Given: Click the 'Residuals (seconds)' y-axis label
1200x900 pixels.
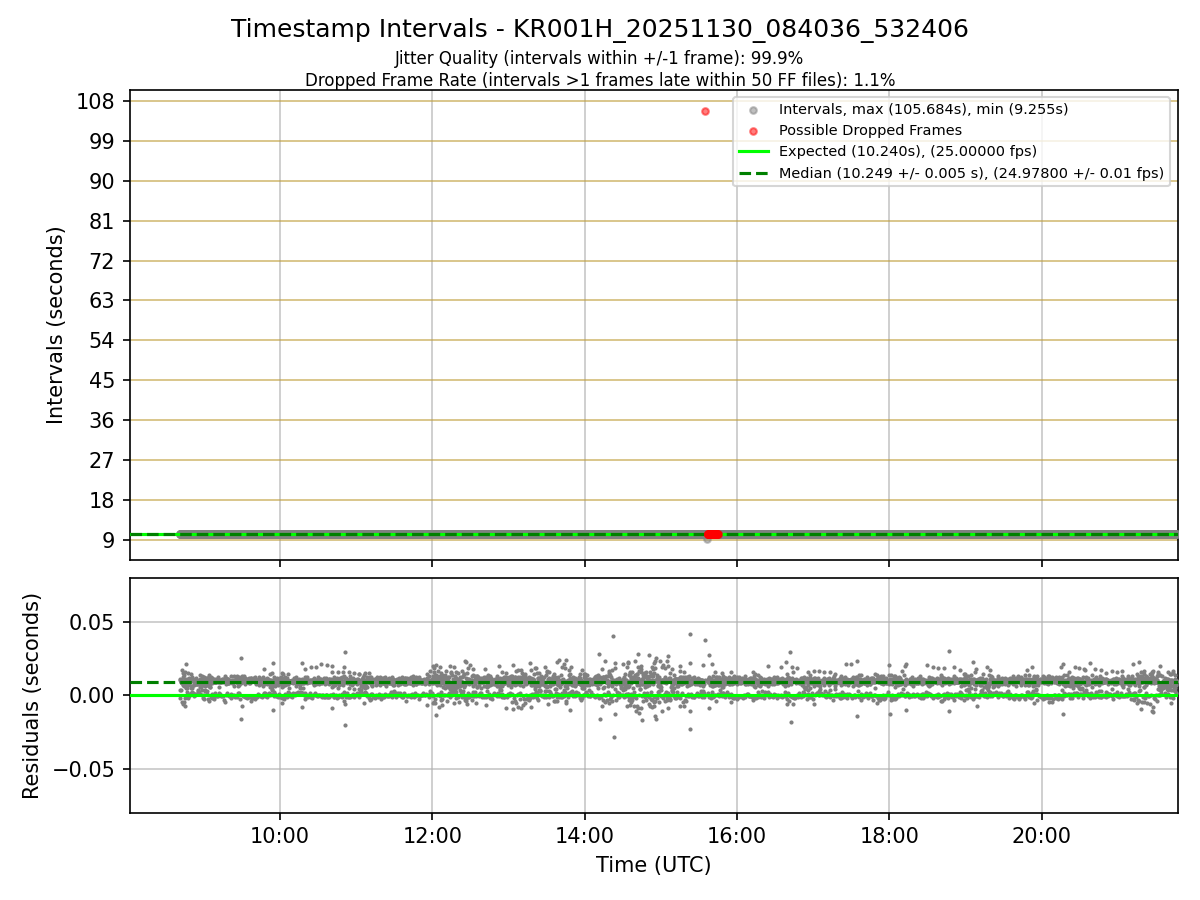Looking at the screenshot, I should pyautogui.click(x=32, y=696).
